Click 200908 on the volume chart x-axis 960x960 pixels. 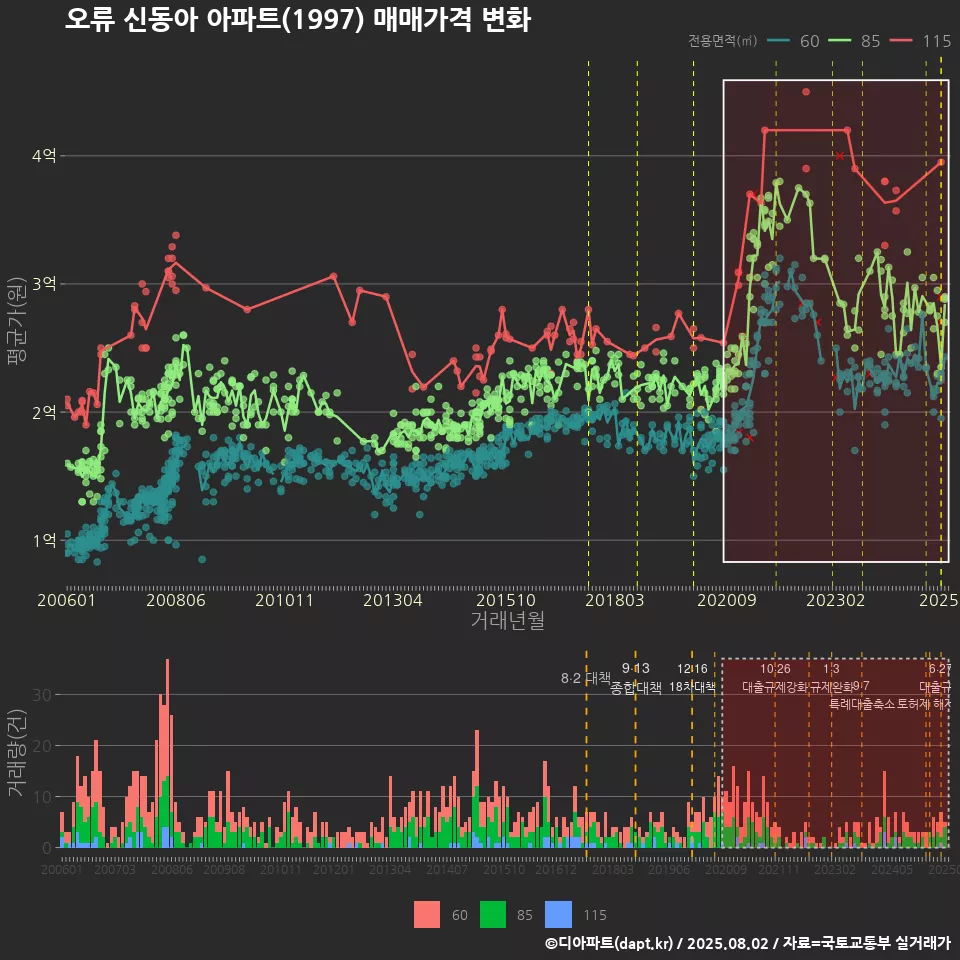(x=224, y=869)
